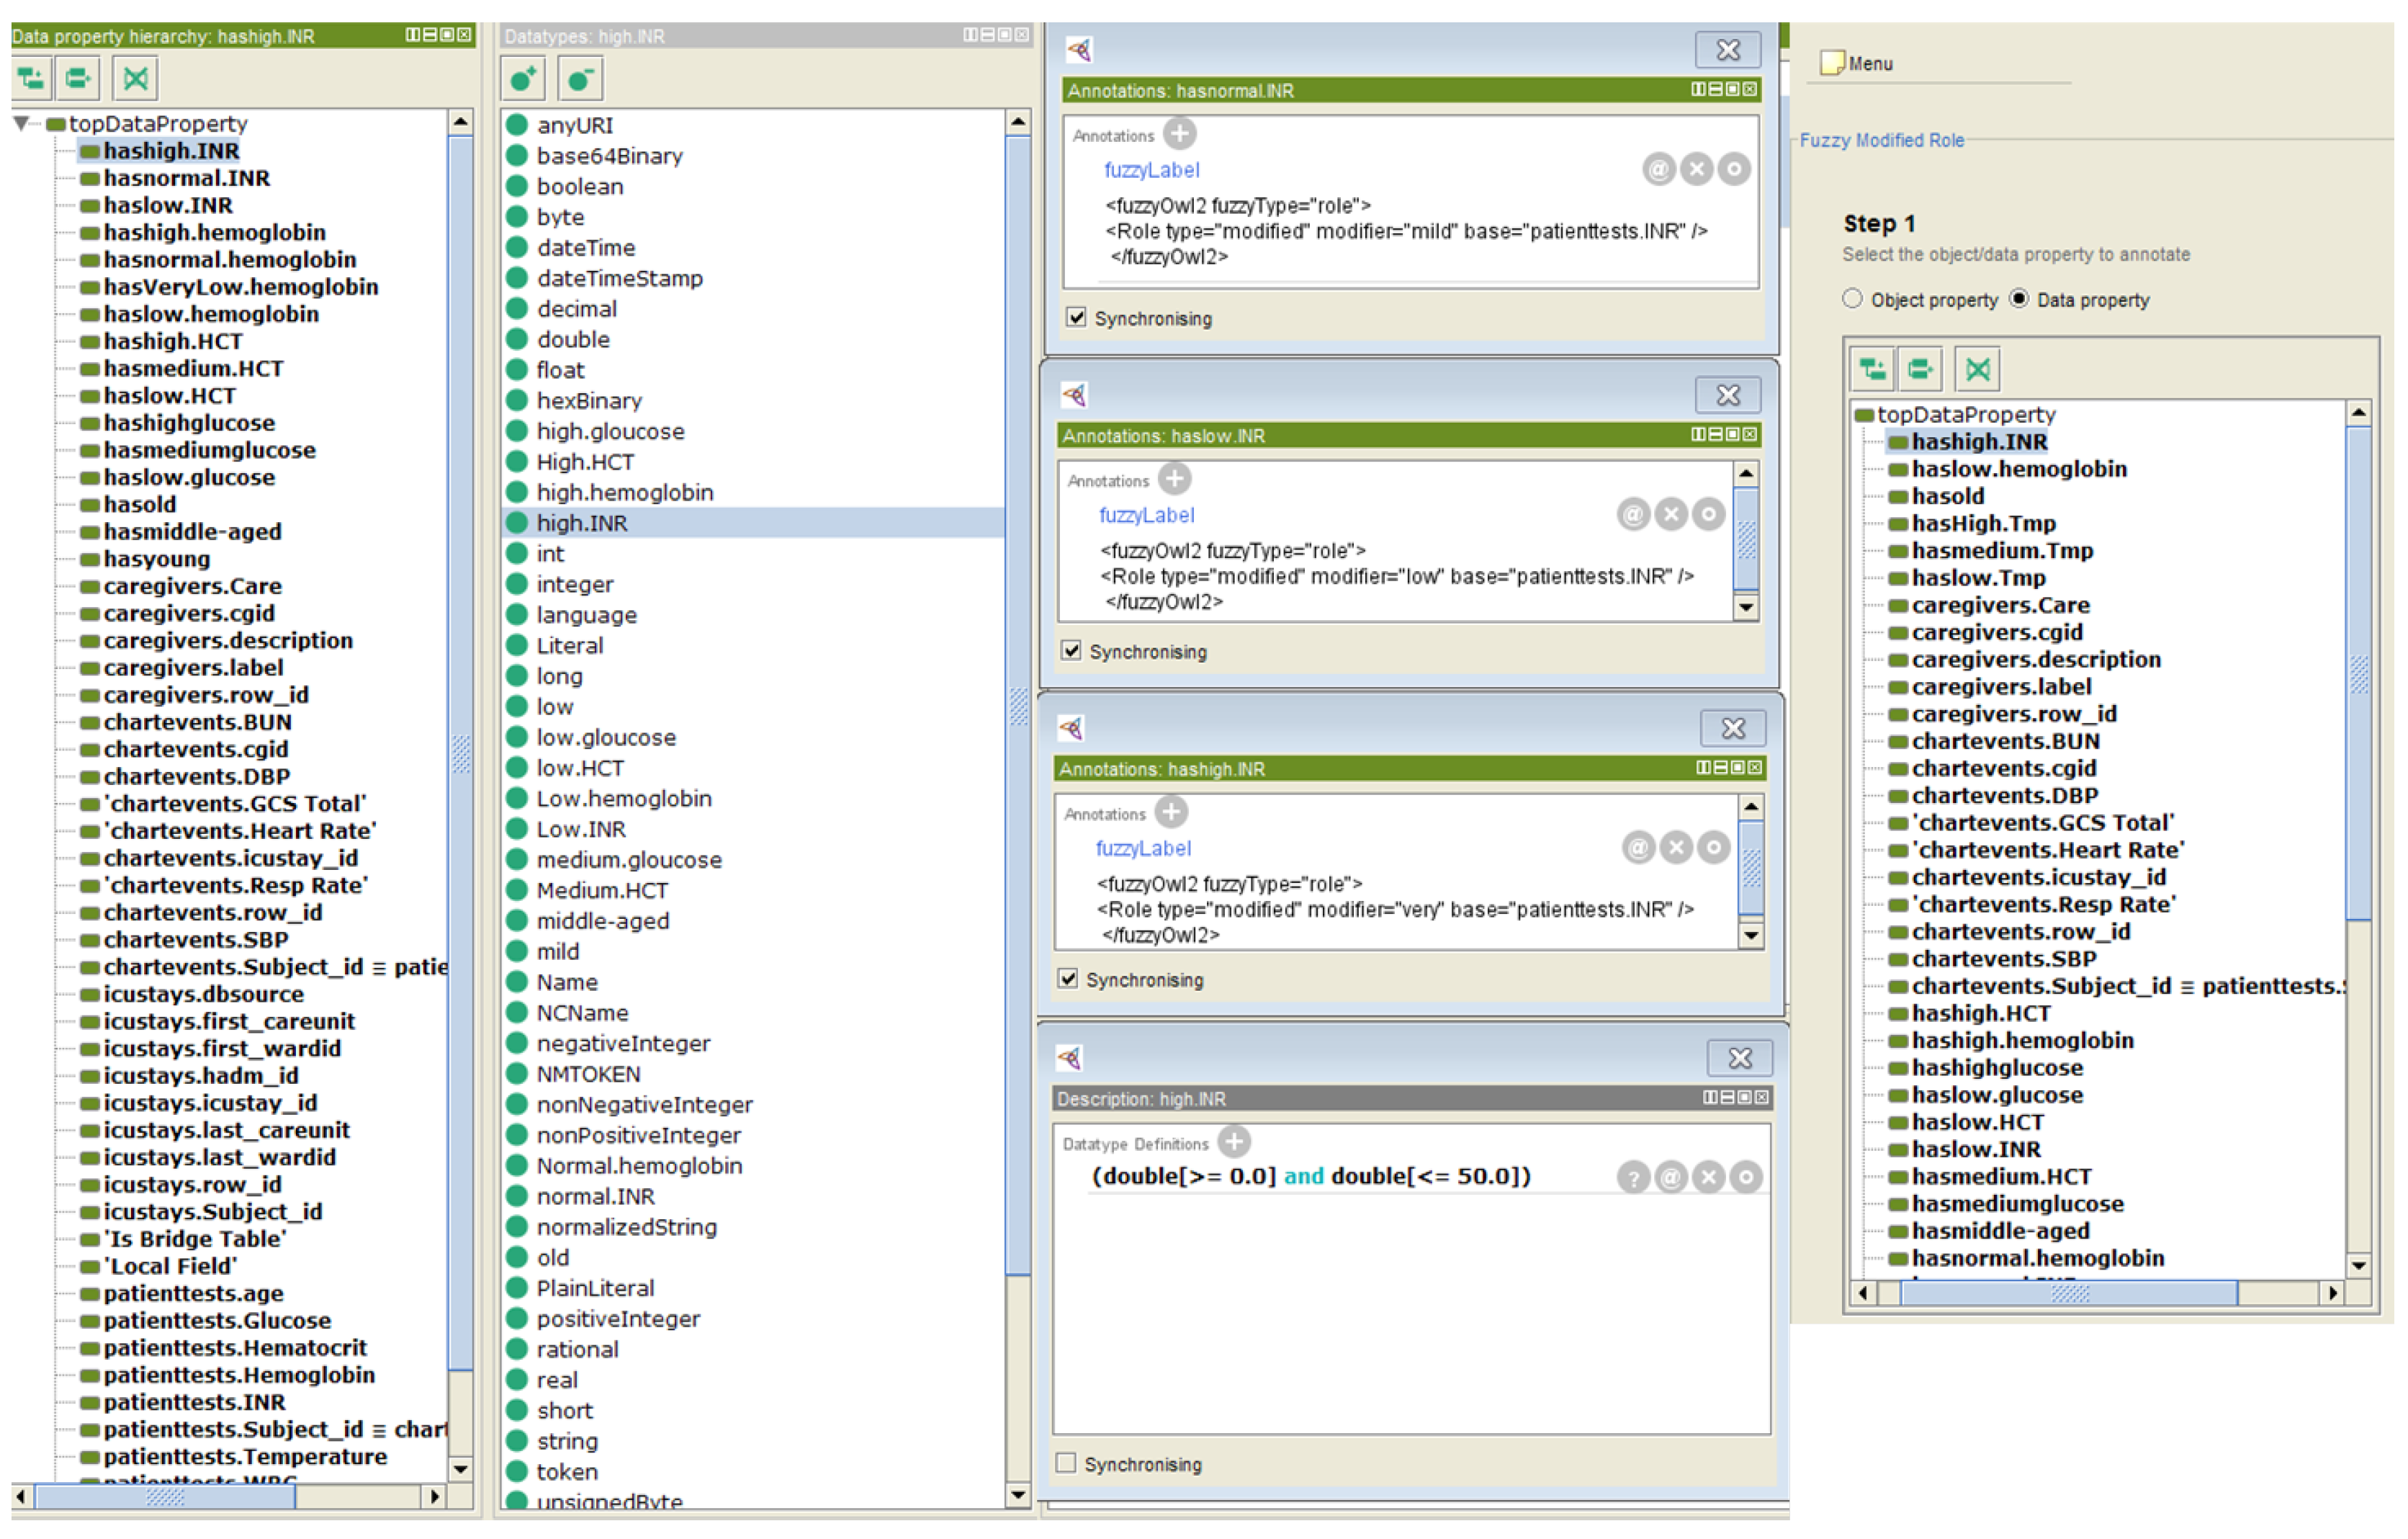Add datatype definition plus icon
This screenshot has width=2408, height=1539.
1234,1142
